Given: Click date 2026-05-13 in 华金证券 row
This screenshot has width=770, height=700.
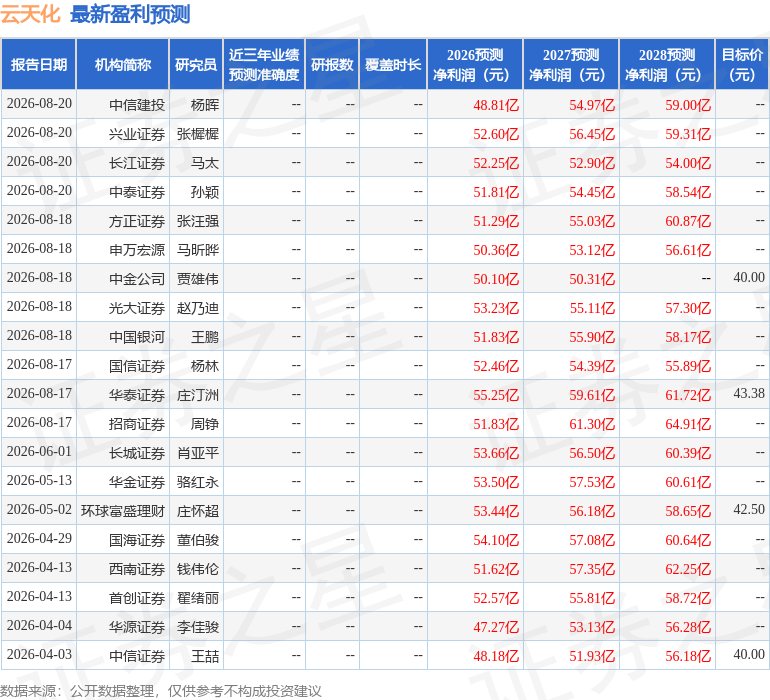Looking at the screenshot, I should tap(39, 480).
